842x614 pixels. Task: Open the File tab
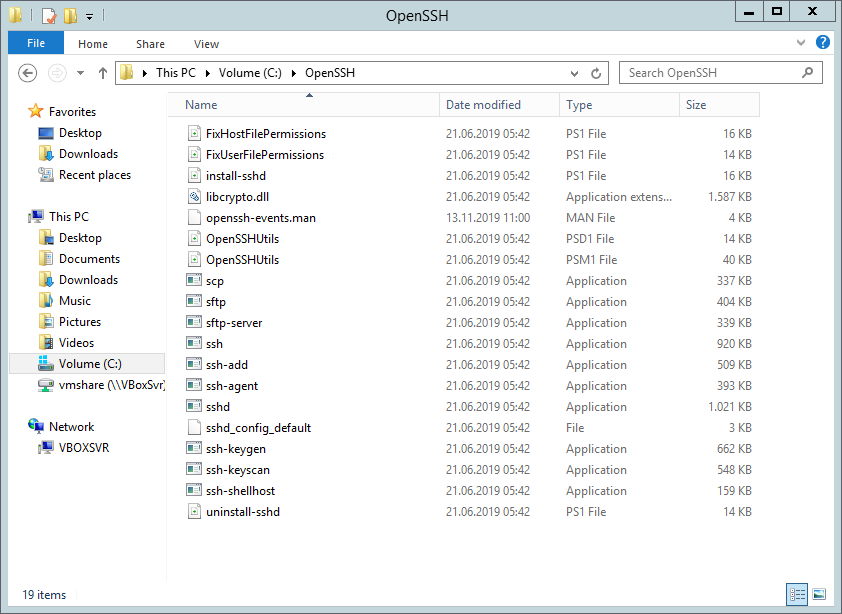tap(36, 43)
